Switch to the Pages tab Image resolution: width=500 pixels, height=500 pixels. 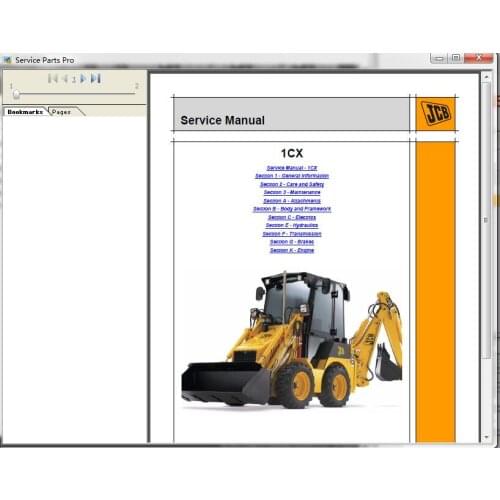tap(62, 112)
